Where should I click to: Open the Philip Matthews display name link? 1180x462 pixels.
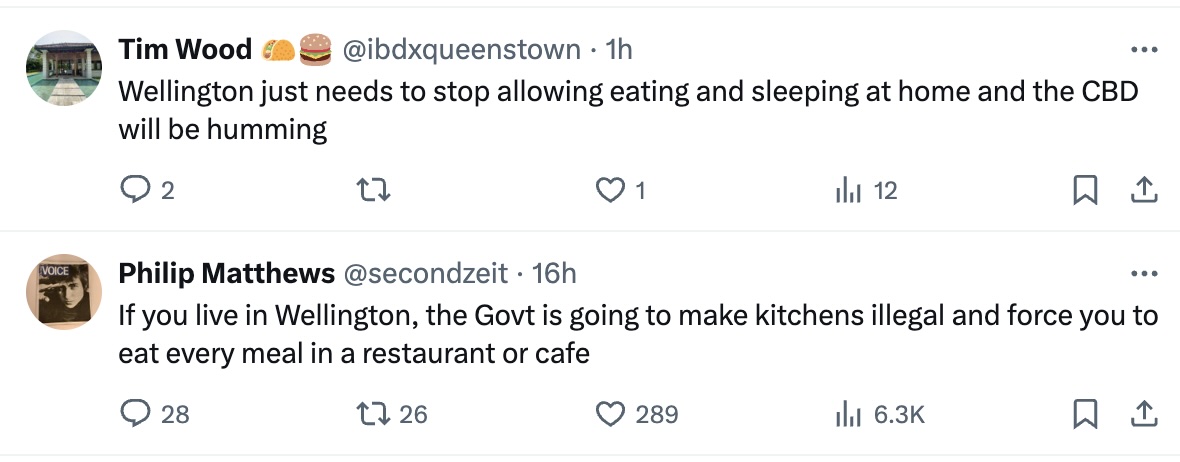(x=226, y=273)
